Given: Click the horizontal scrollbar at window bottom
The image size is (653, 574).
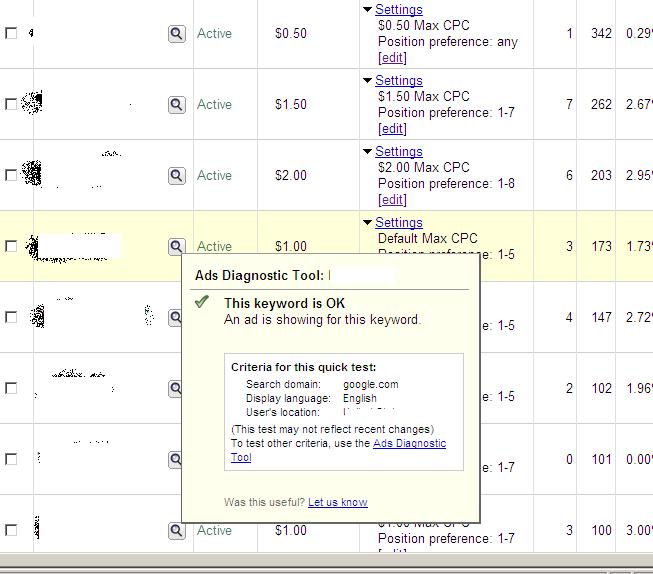Looking at the screenshot, I should [x=326, y=561].
